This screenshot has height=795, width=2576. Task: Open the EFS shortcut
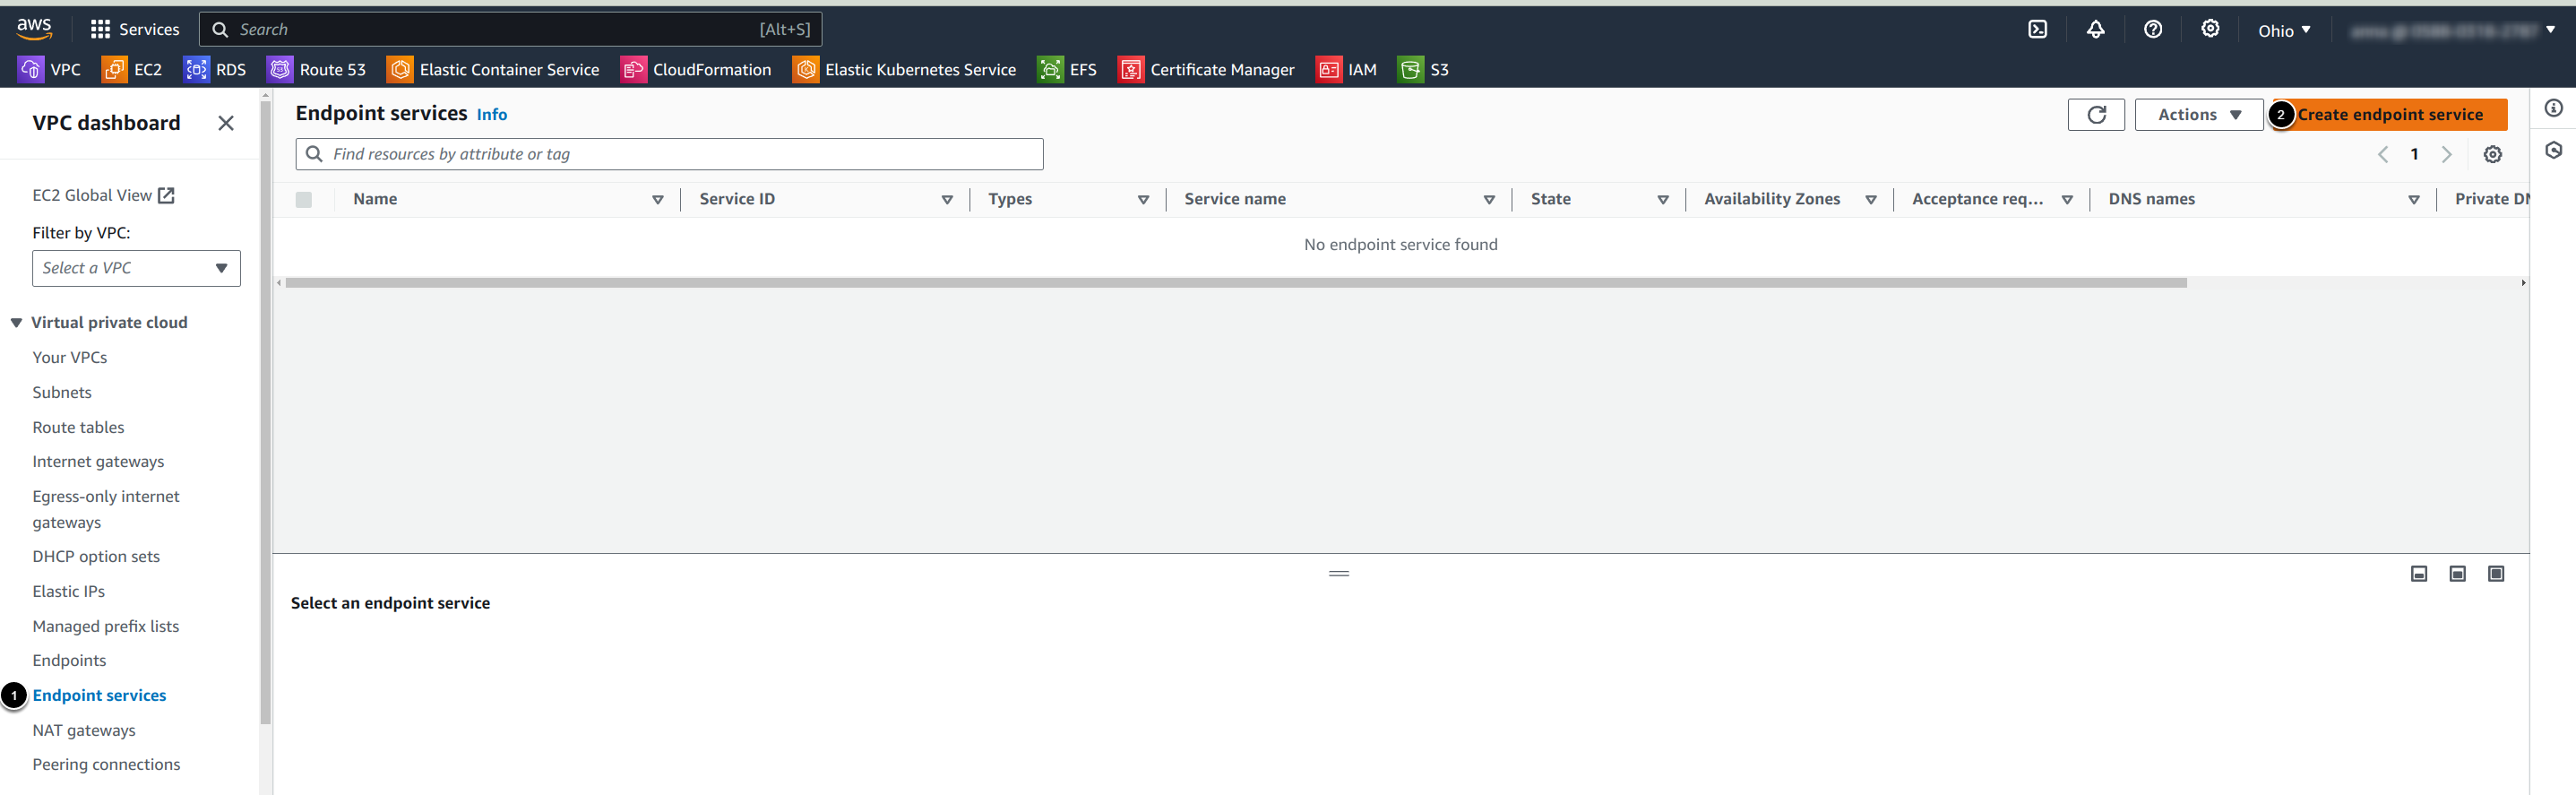(1067, 70)
